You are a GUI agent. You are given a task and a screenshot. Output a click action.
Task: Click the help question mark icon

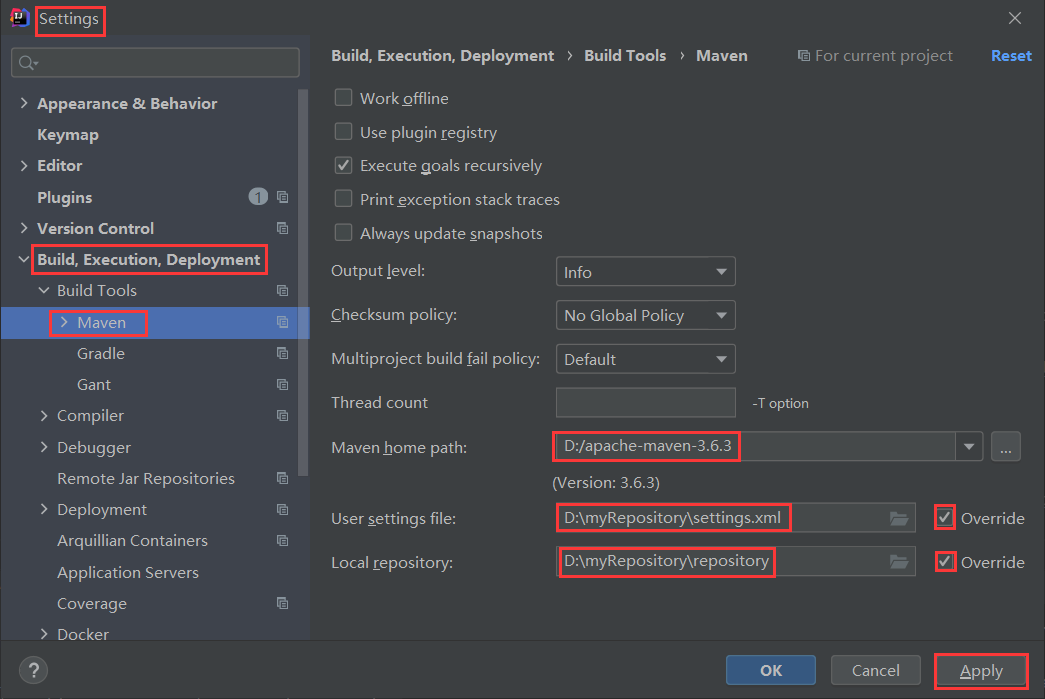(33, 670)
